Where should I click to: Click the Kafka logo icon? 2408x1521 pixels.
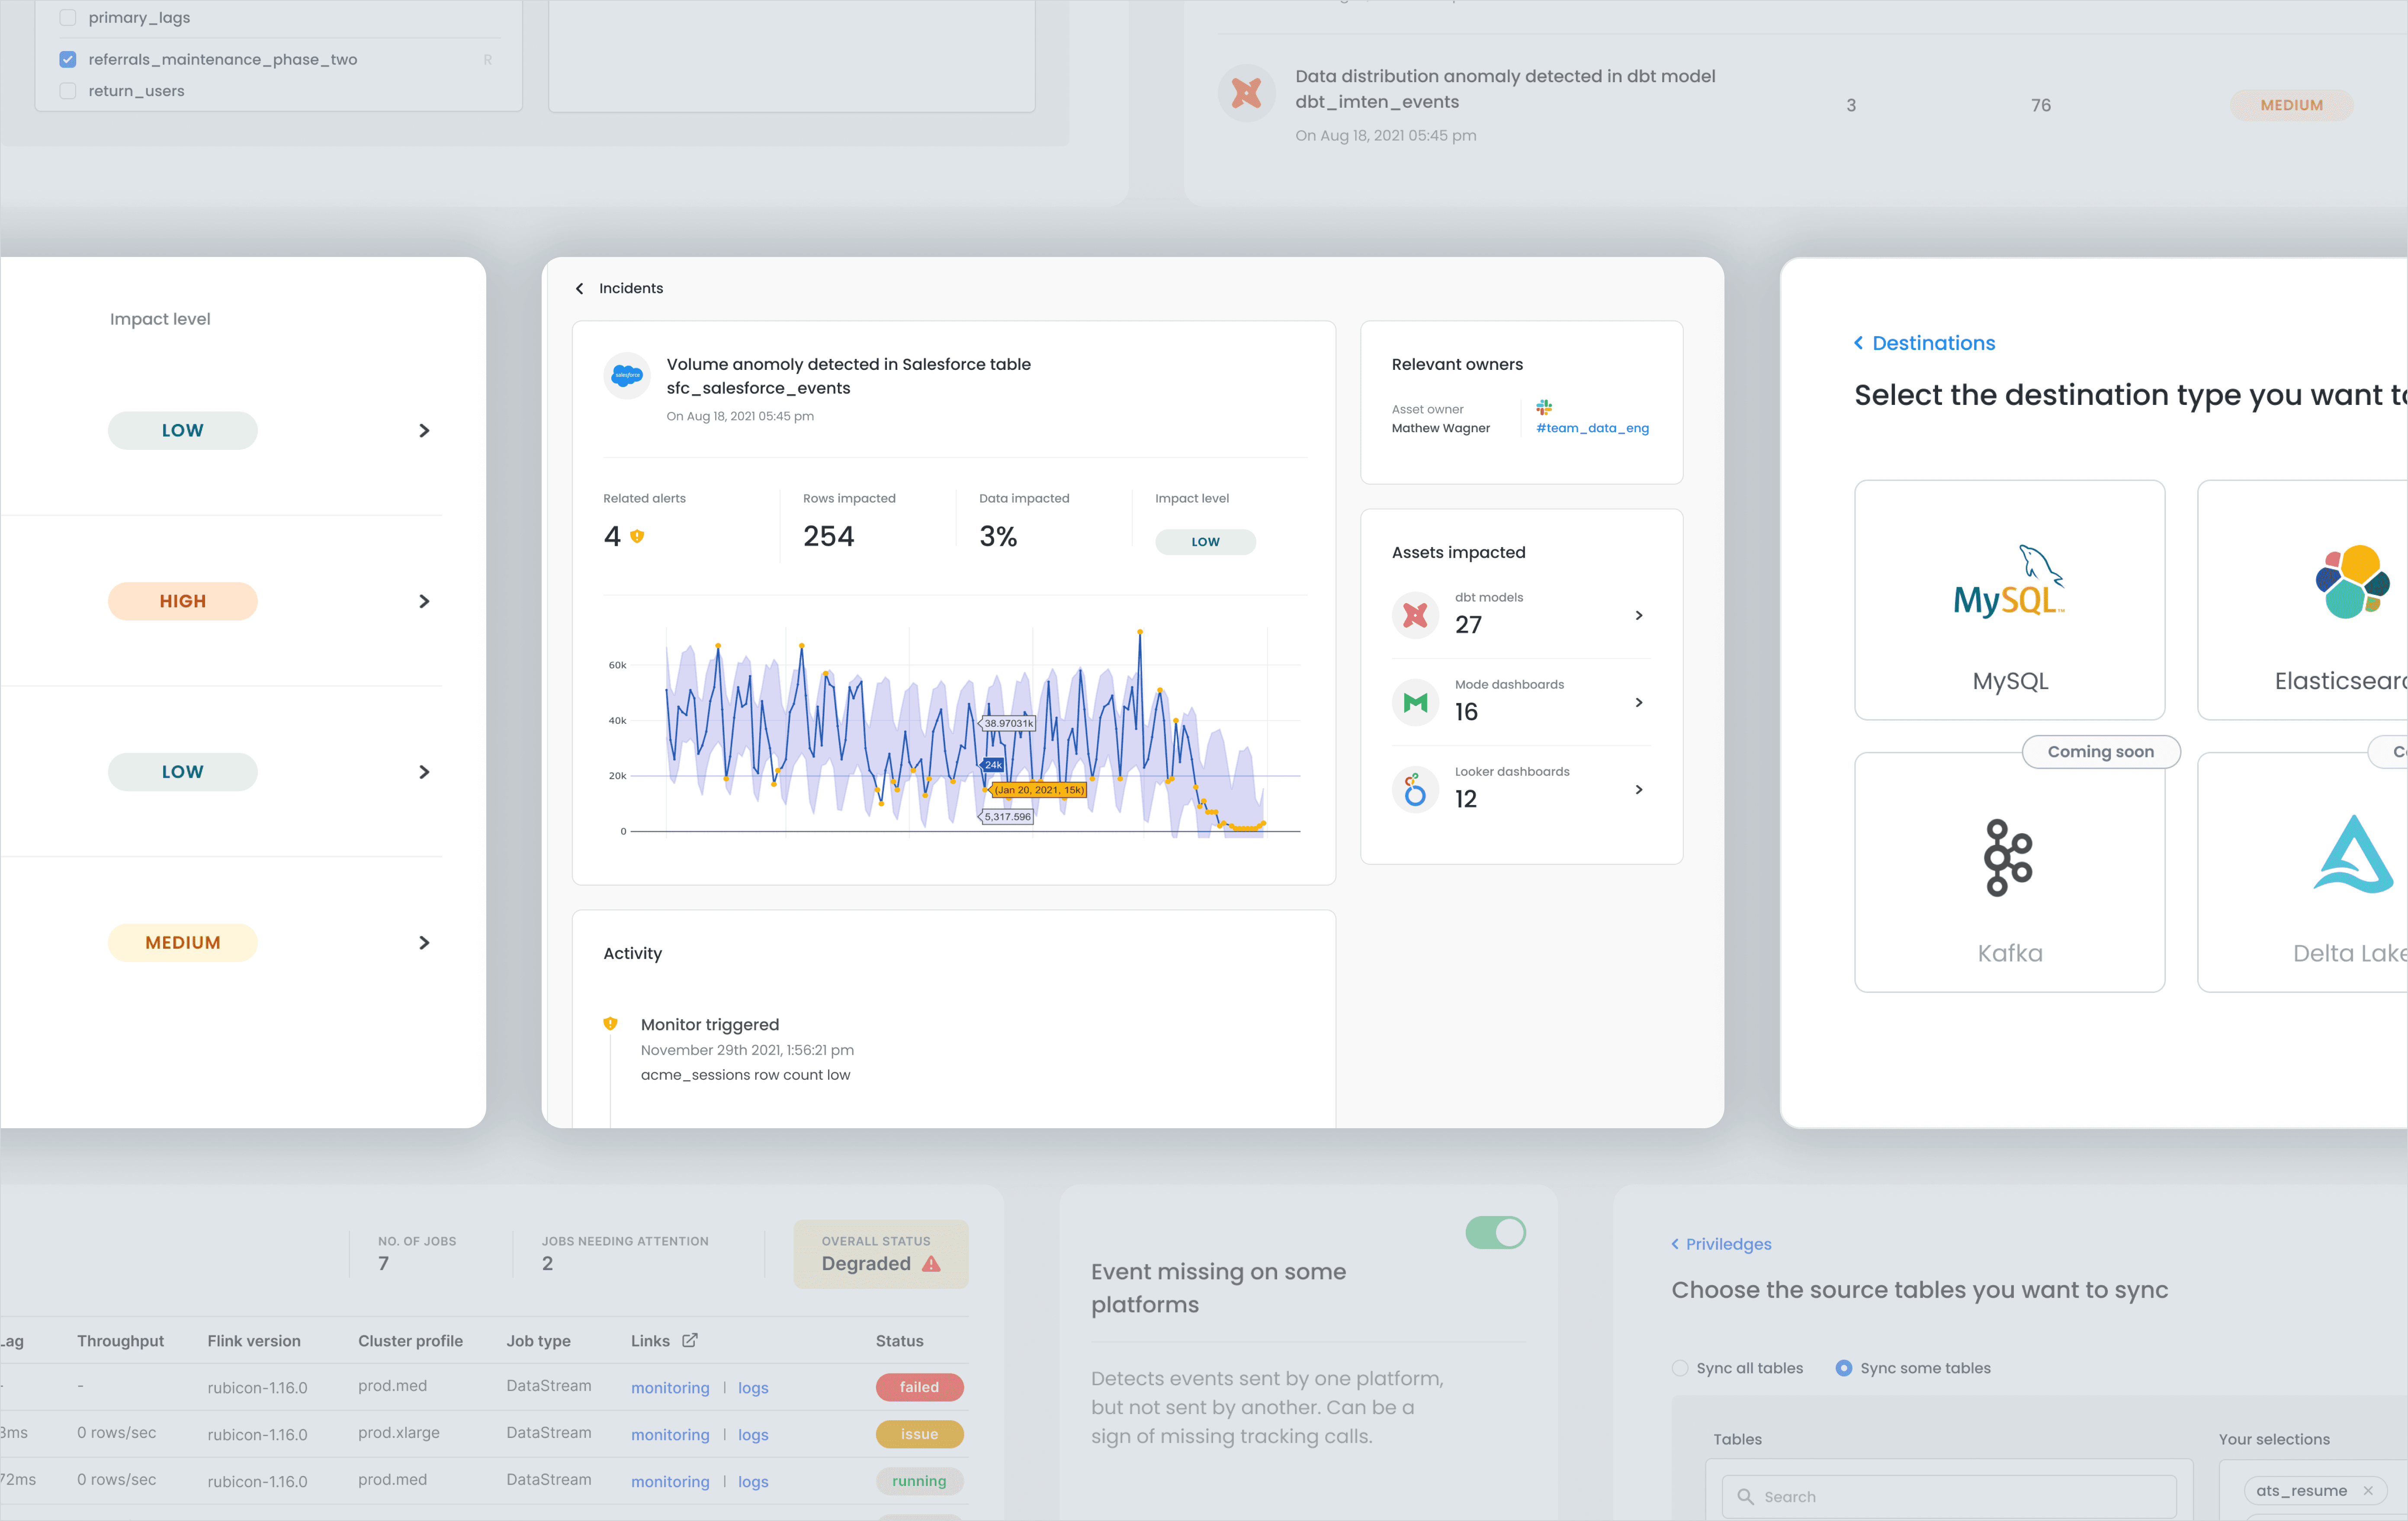click(x=2008, y=858)
